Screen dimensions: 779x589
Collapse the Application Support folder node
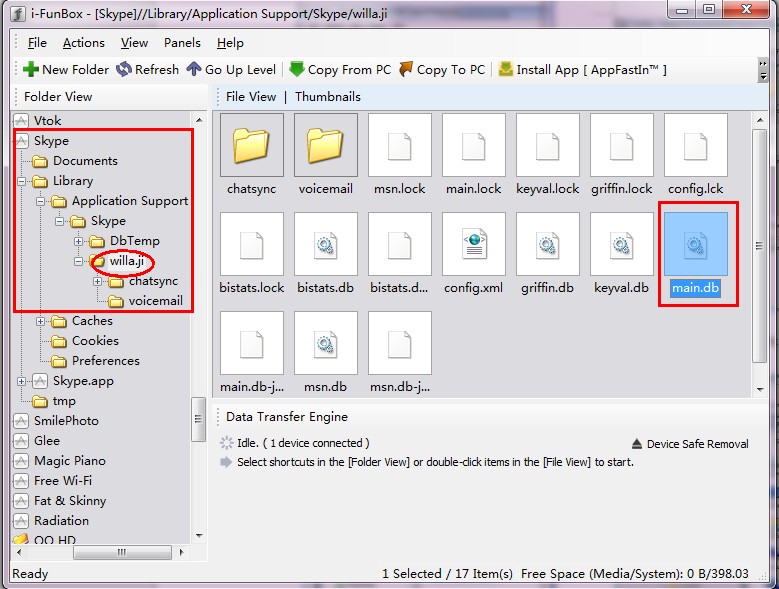point(40,201)
